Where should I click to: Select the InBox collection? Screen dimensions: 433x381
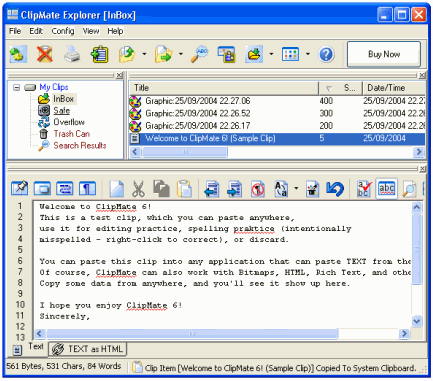point(63,99)
